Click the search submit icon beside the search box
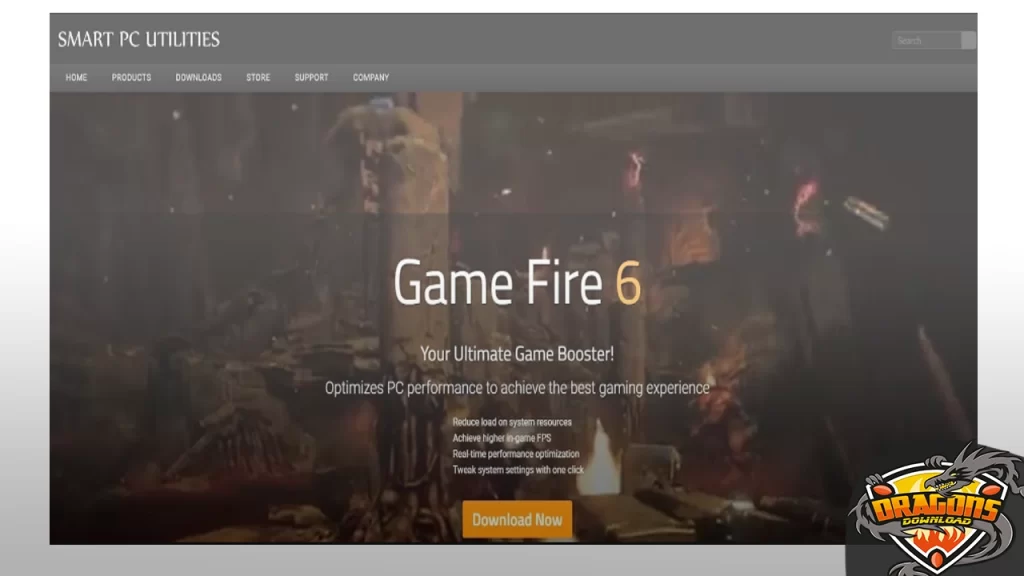This screenshot has height=576, width=1024. (968, 40)
